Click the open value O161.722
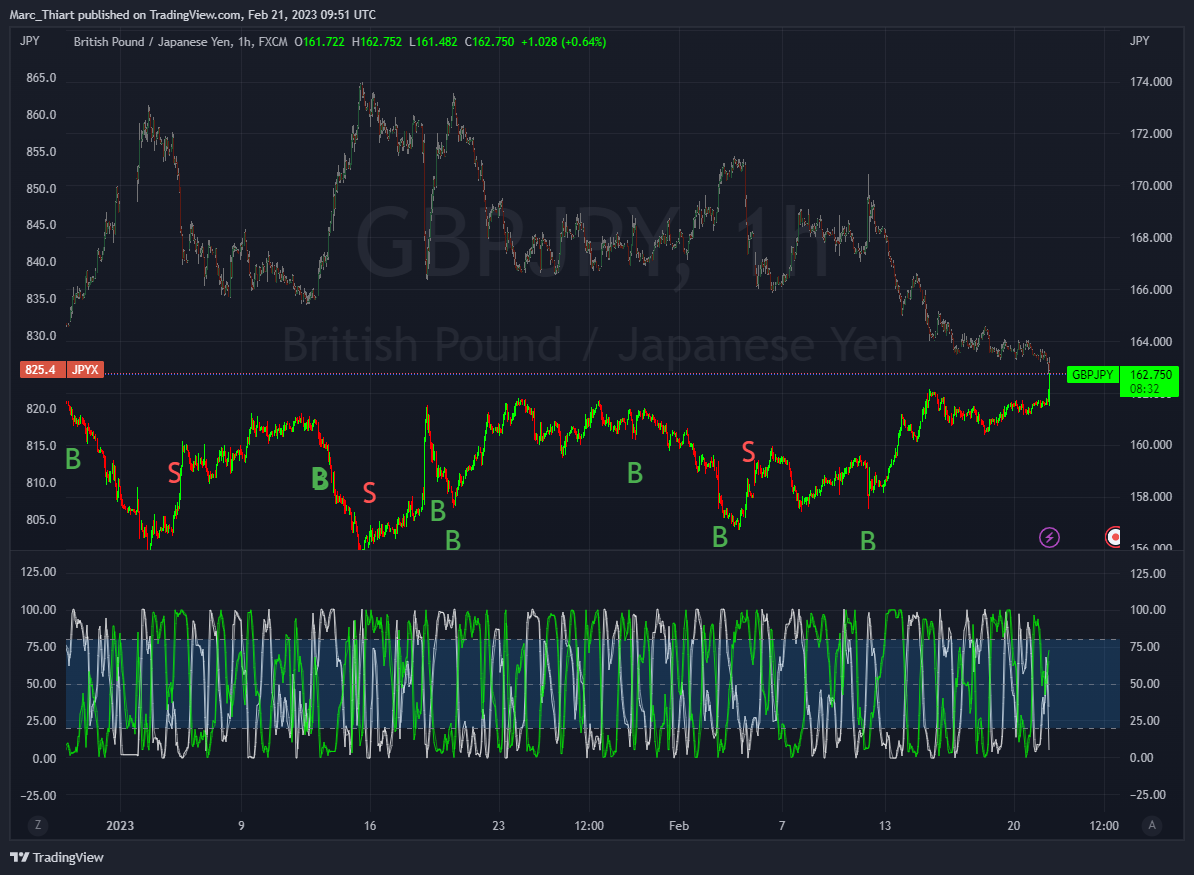Image resolution: width=1194 pixels, height=875 pixels. point(320,42)
